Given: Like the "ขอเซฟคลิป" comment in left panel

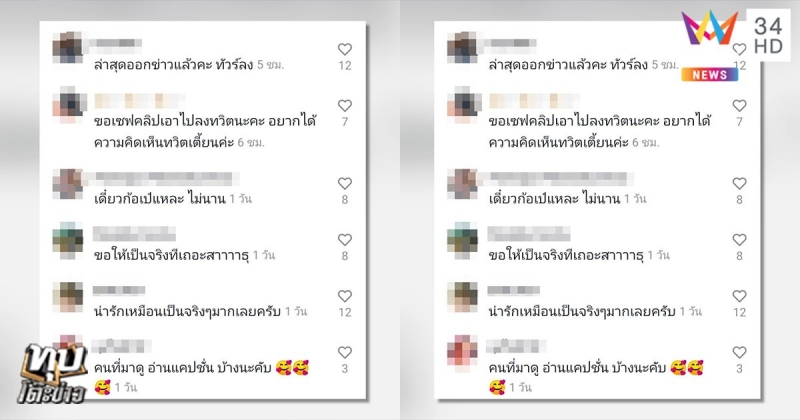Looking at the screenshot, I should click(x=345, y=106).
